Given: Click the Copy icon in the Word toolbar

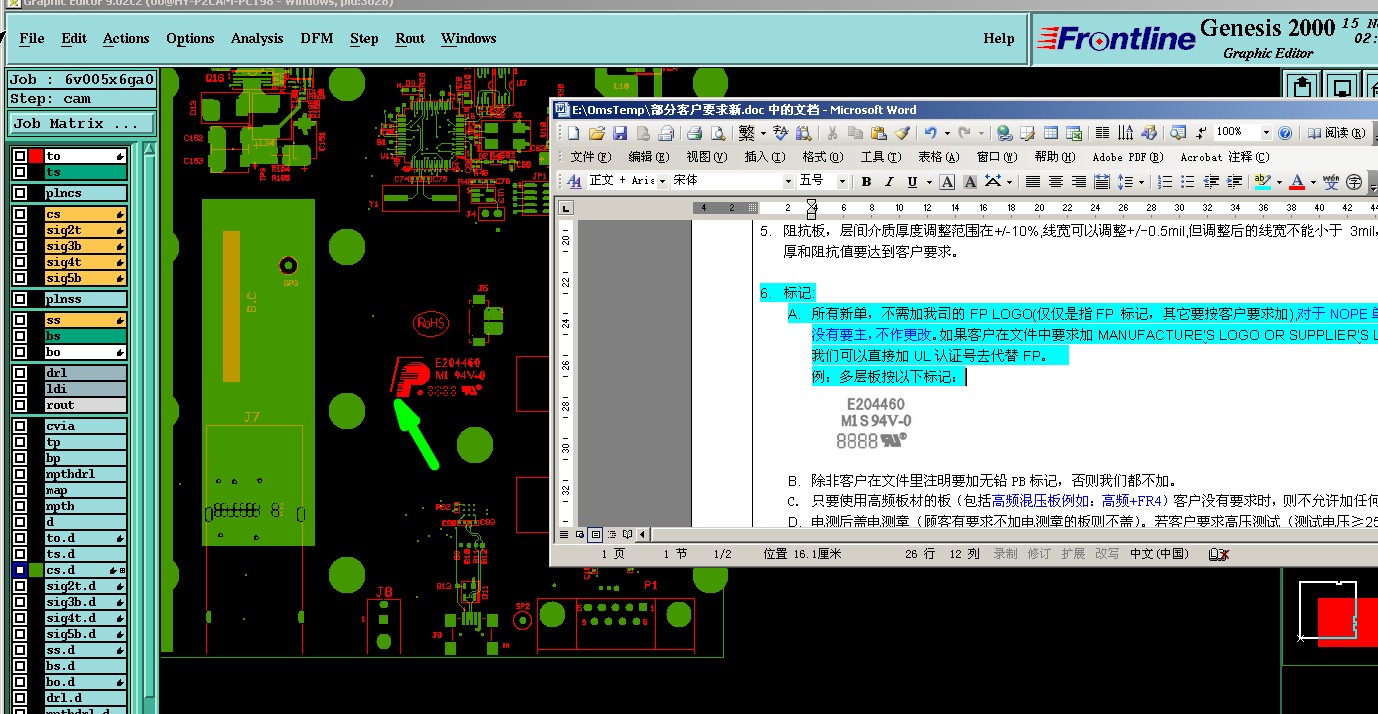Looking at the screenshot, I should click(855, 132).
